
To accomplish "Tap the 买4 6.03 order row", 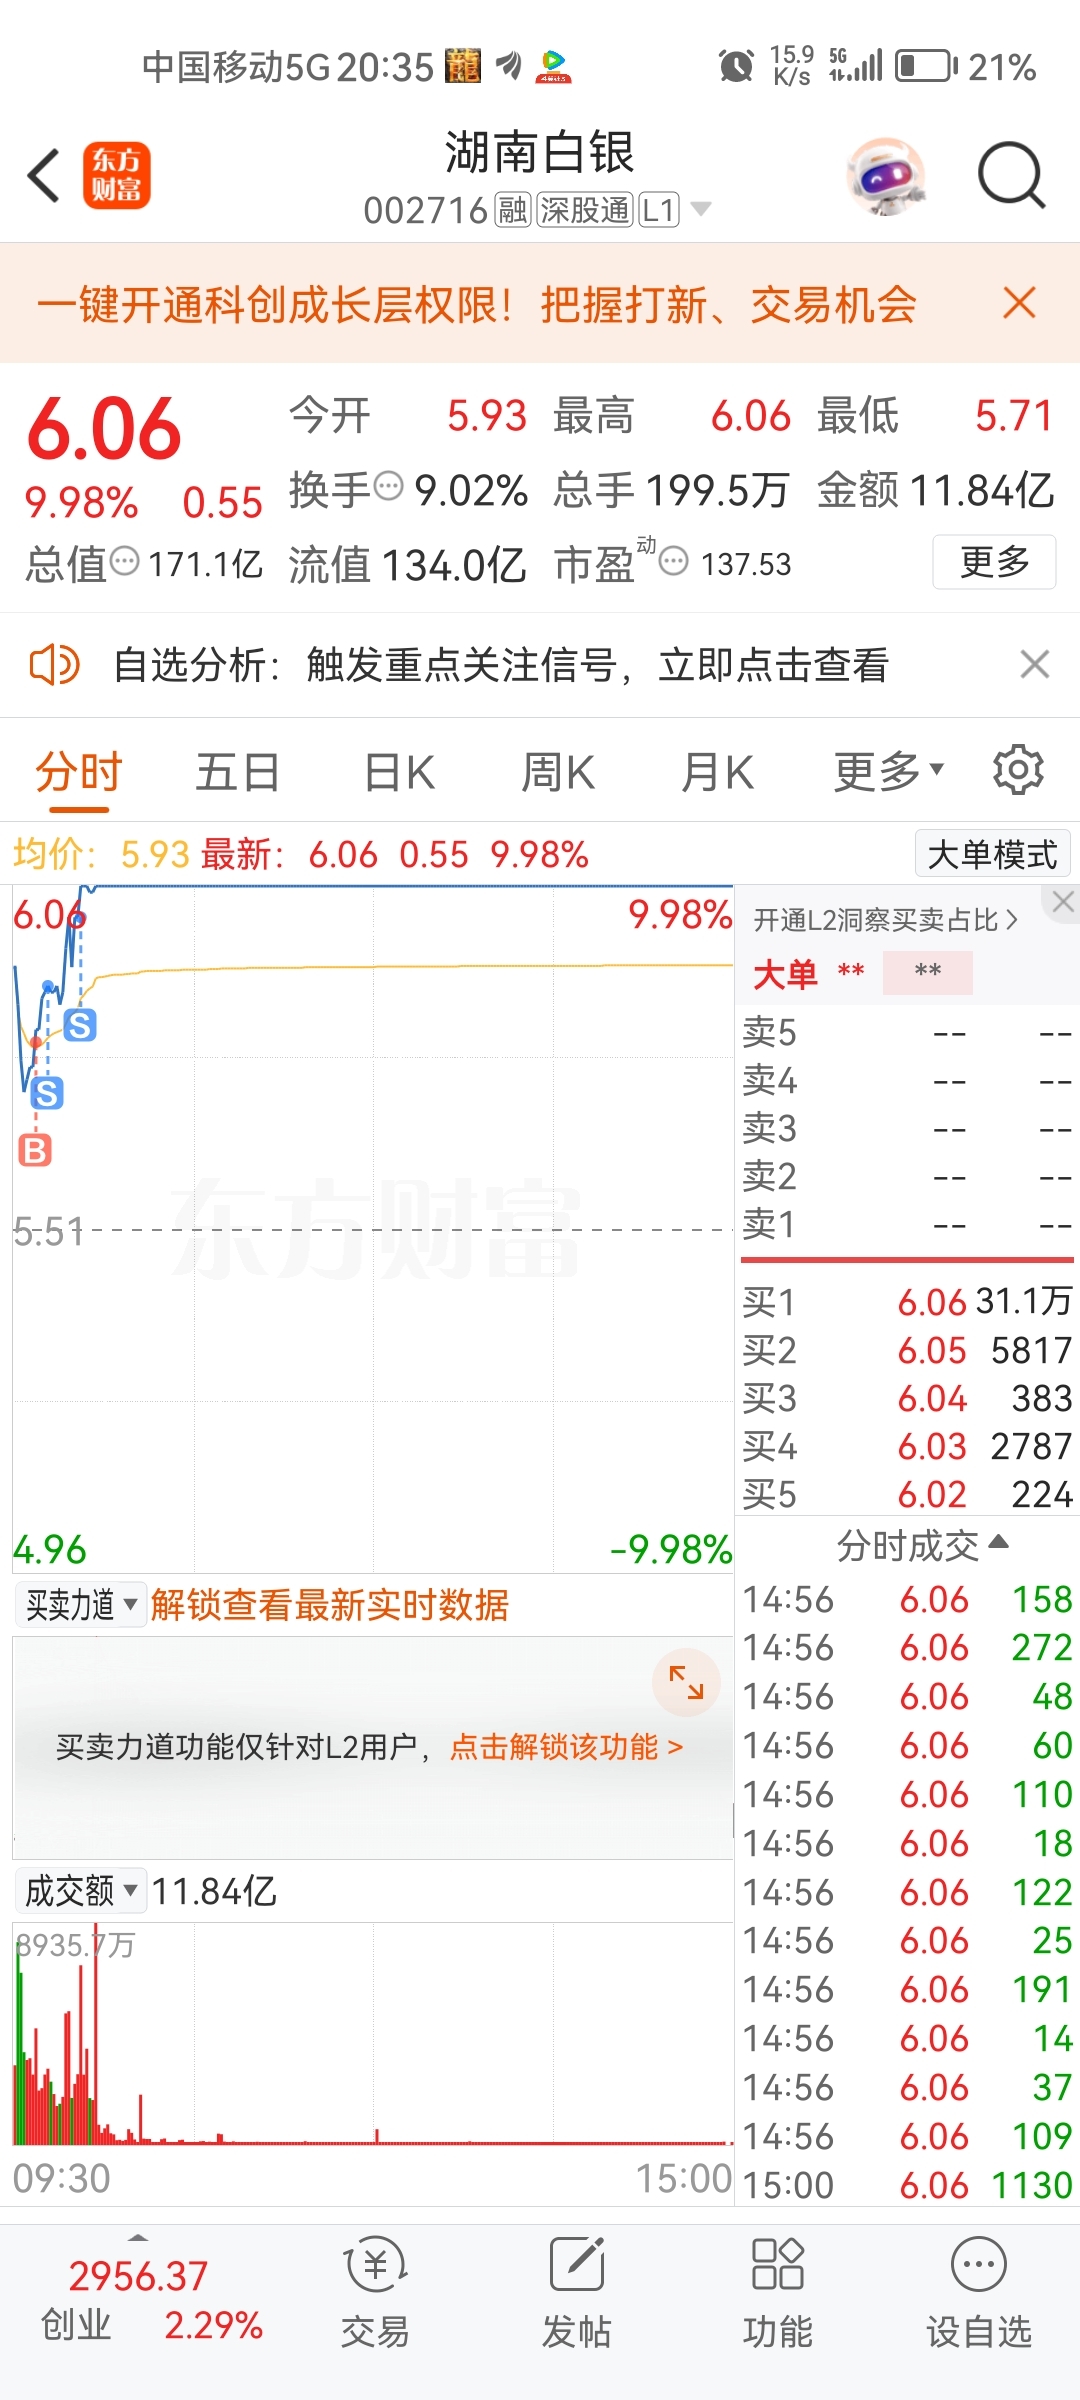I will pyautogui.click(x=907, y=1446).
